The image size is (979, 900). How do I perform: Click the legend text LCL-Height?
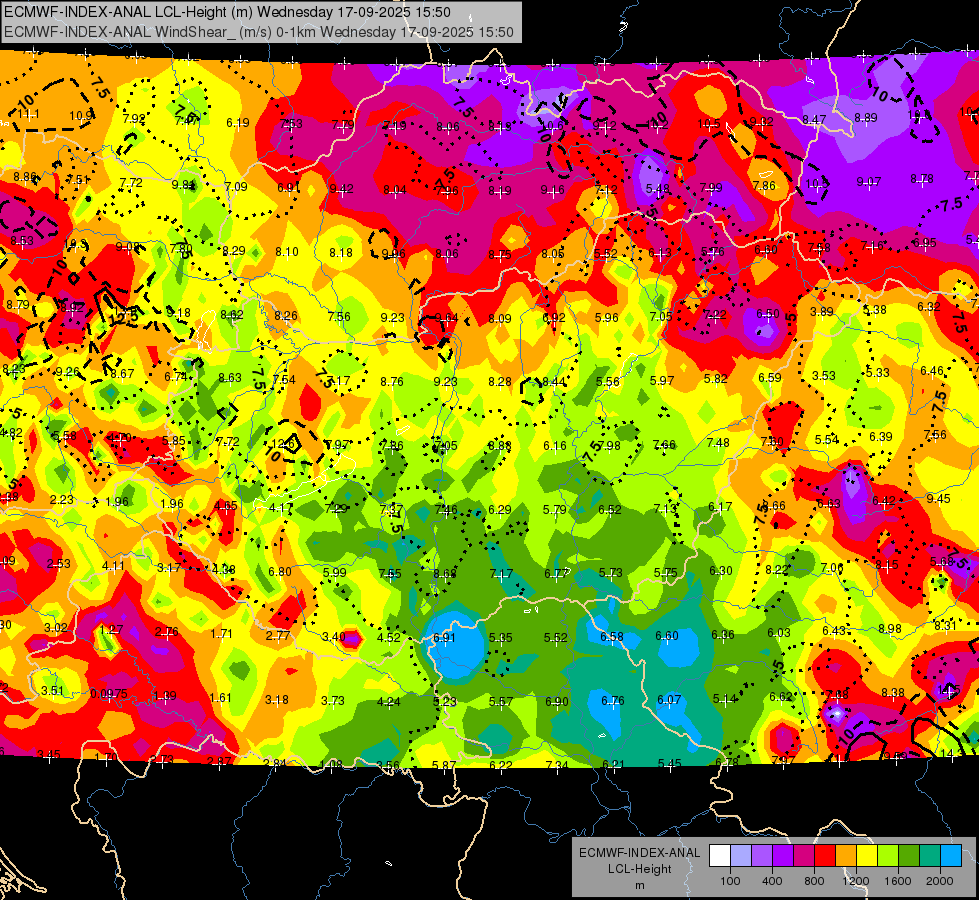(x=639, y=869)
